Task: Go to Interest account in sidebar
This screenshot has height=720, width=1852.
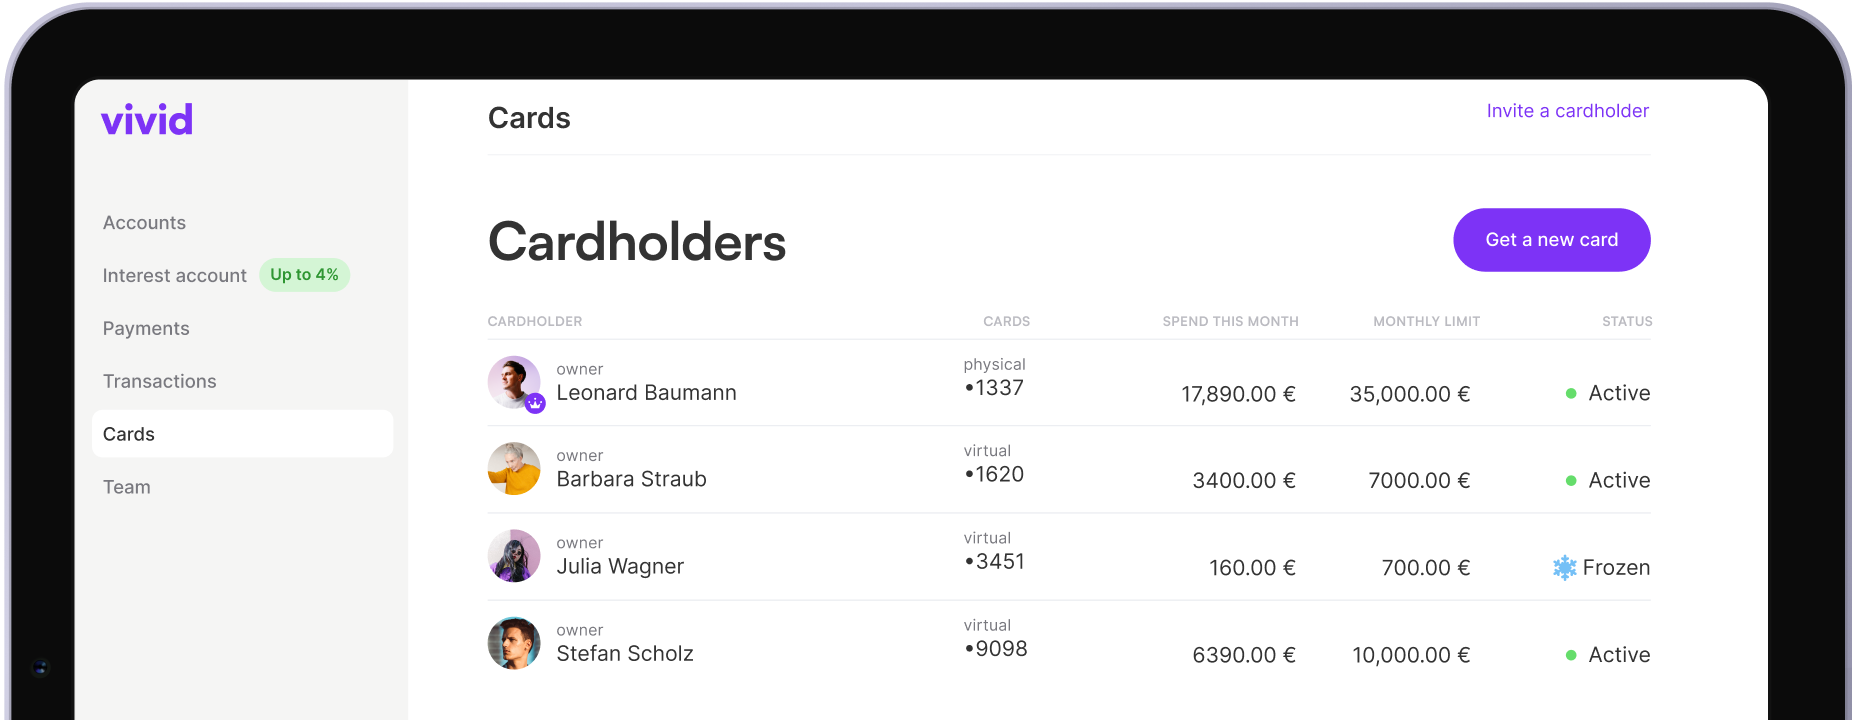Action: coord(174,276)
